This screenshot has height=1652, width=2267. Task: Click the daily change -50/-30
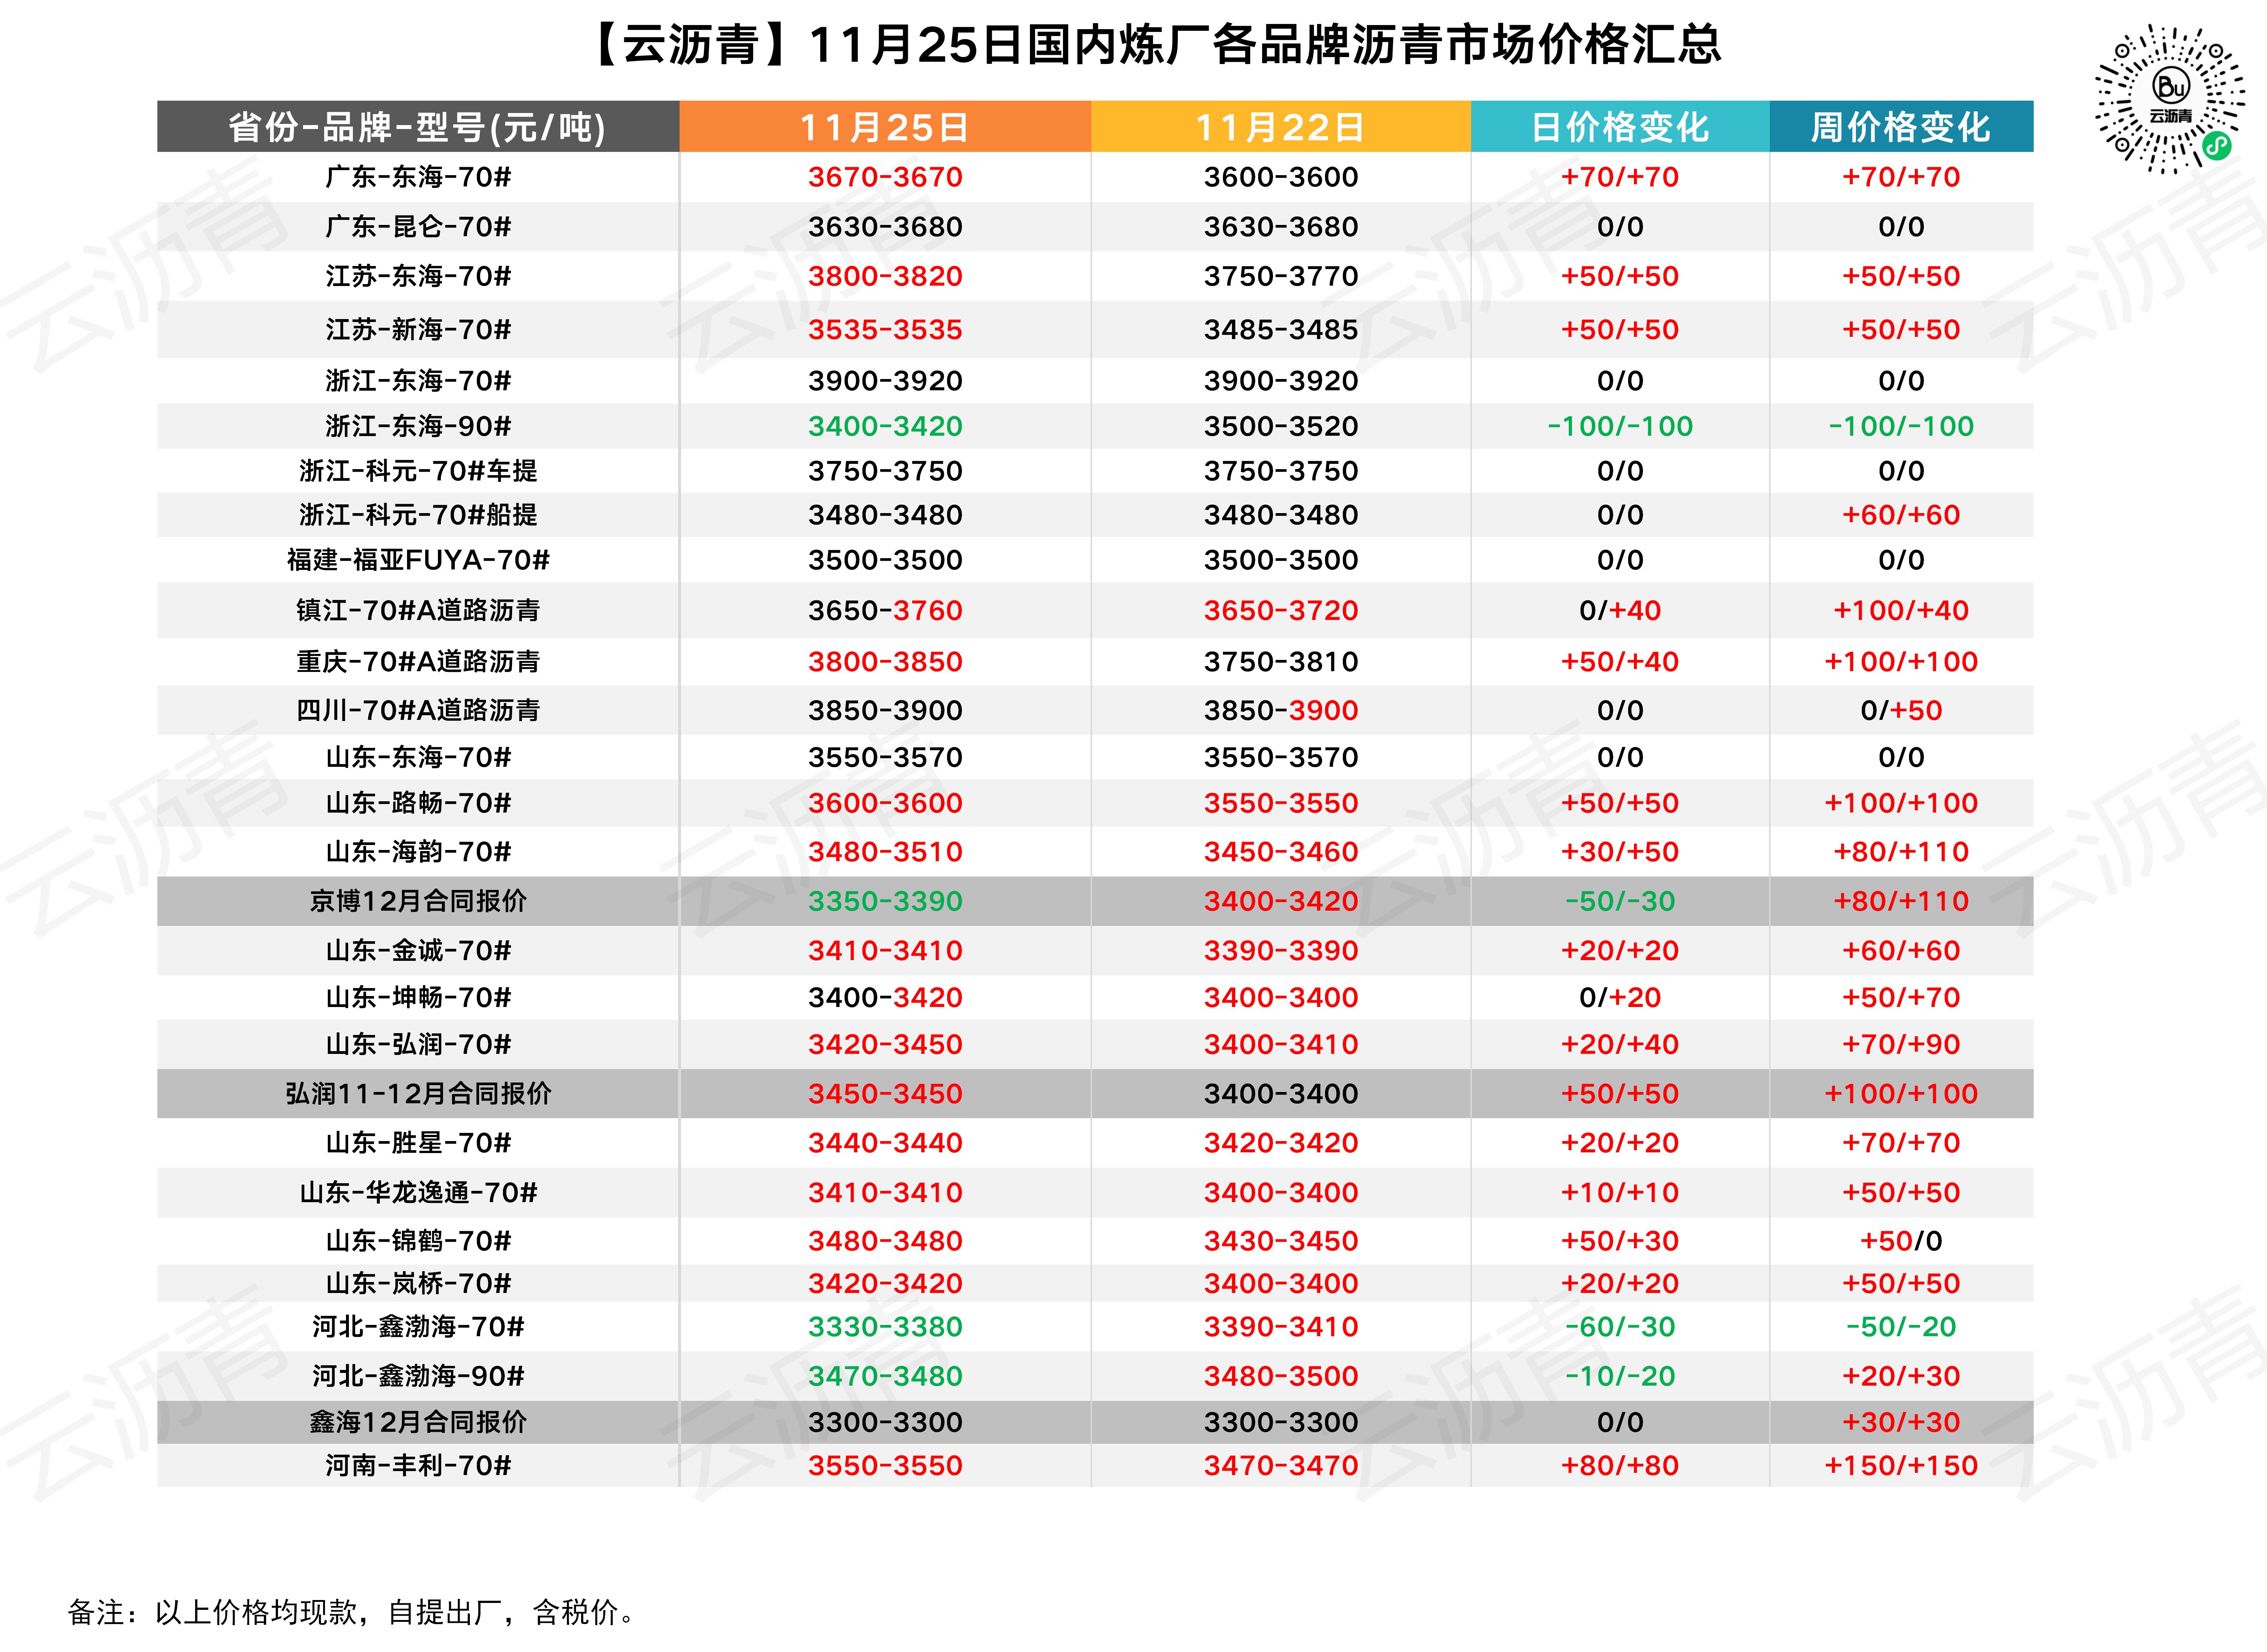[1620, 901]
